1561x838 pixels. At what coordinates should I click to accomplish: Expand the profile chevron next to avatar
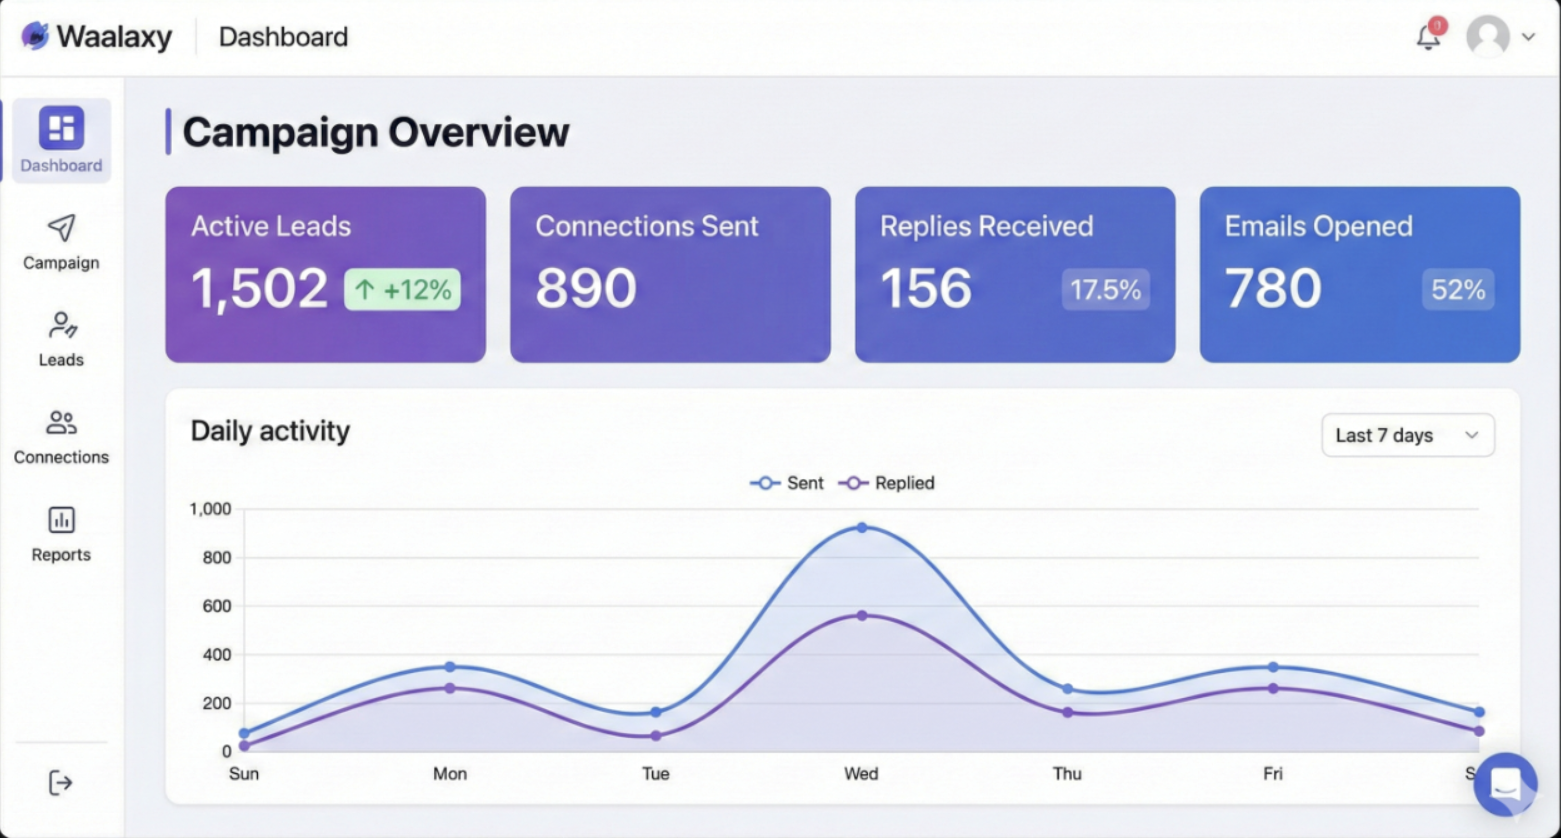1529,36
